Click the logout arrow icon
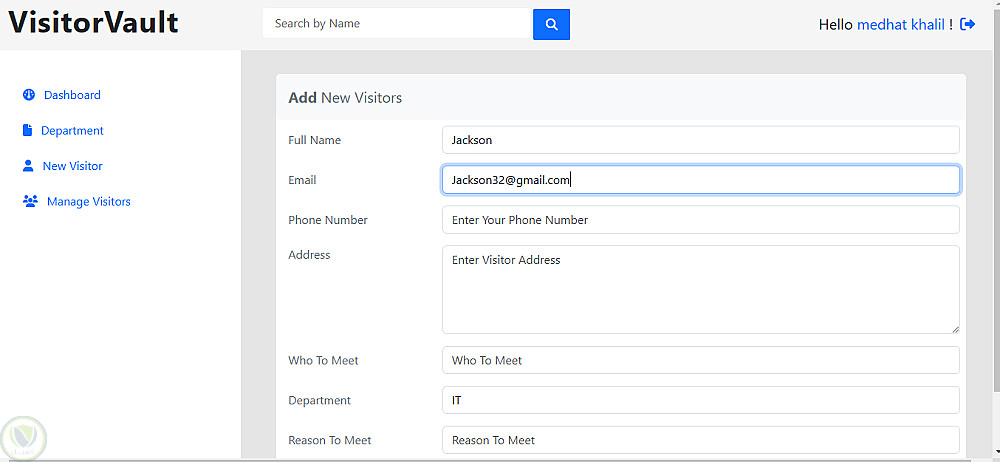 point(967,24)
